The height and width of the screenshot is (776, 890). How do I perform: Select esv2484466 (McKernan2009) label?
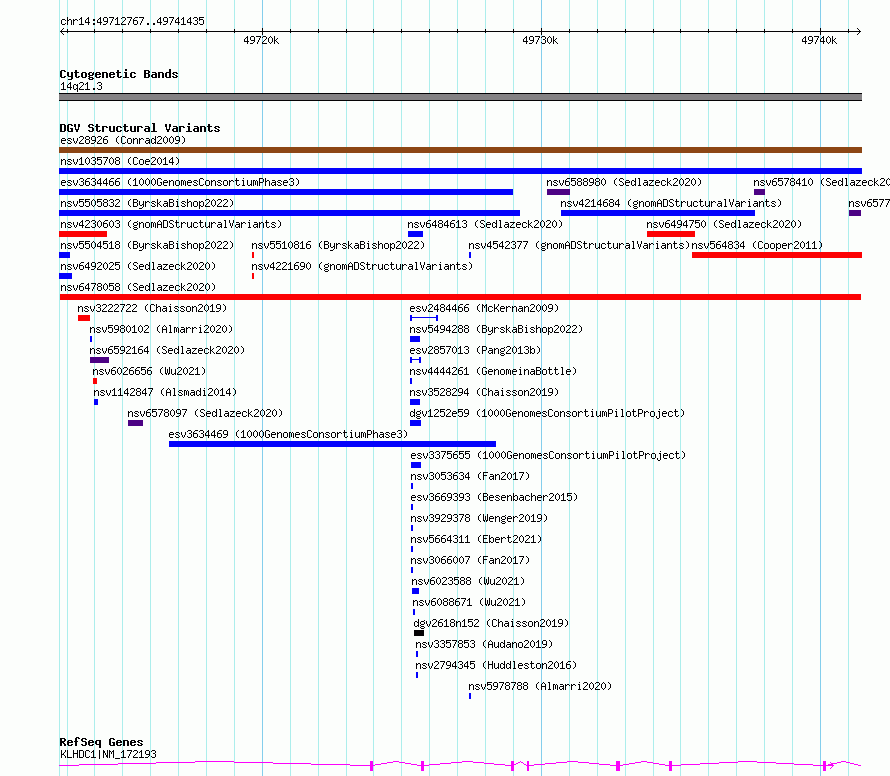tap(484, 308)
